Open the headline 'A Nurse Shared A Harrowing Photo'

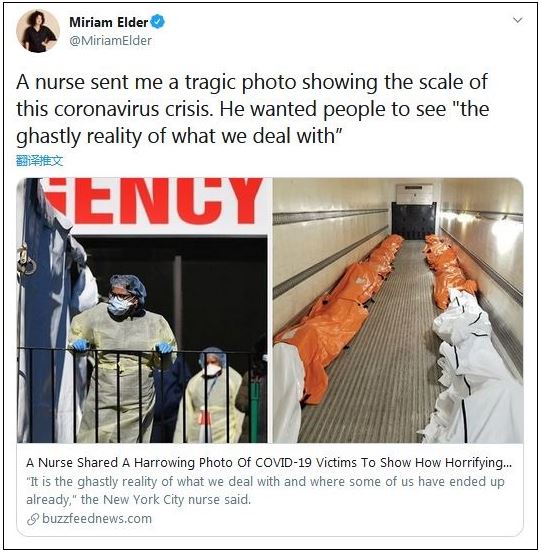[x=269, y=463]
